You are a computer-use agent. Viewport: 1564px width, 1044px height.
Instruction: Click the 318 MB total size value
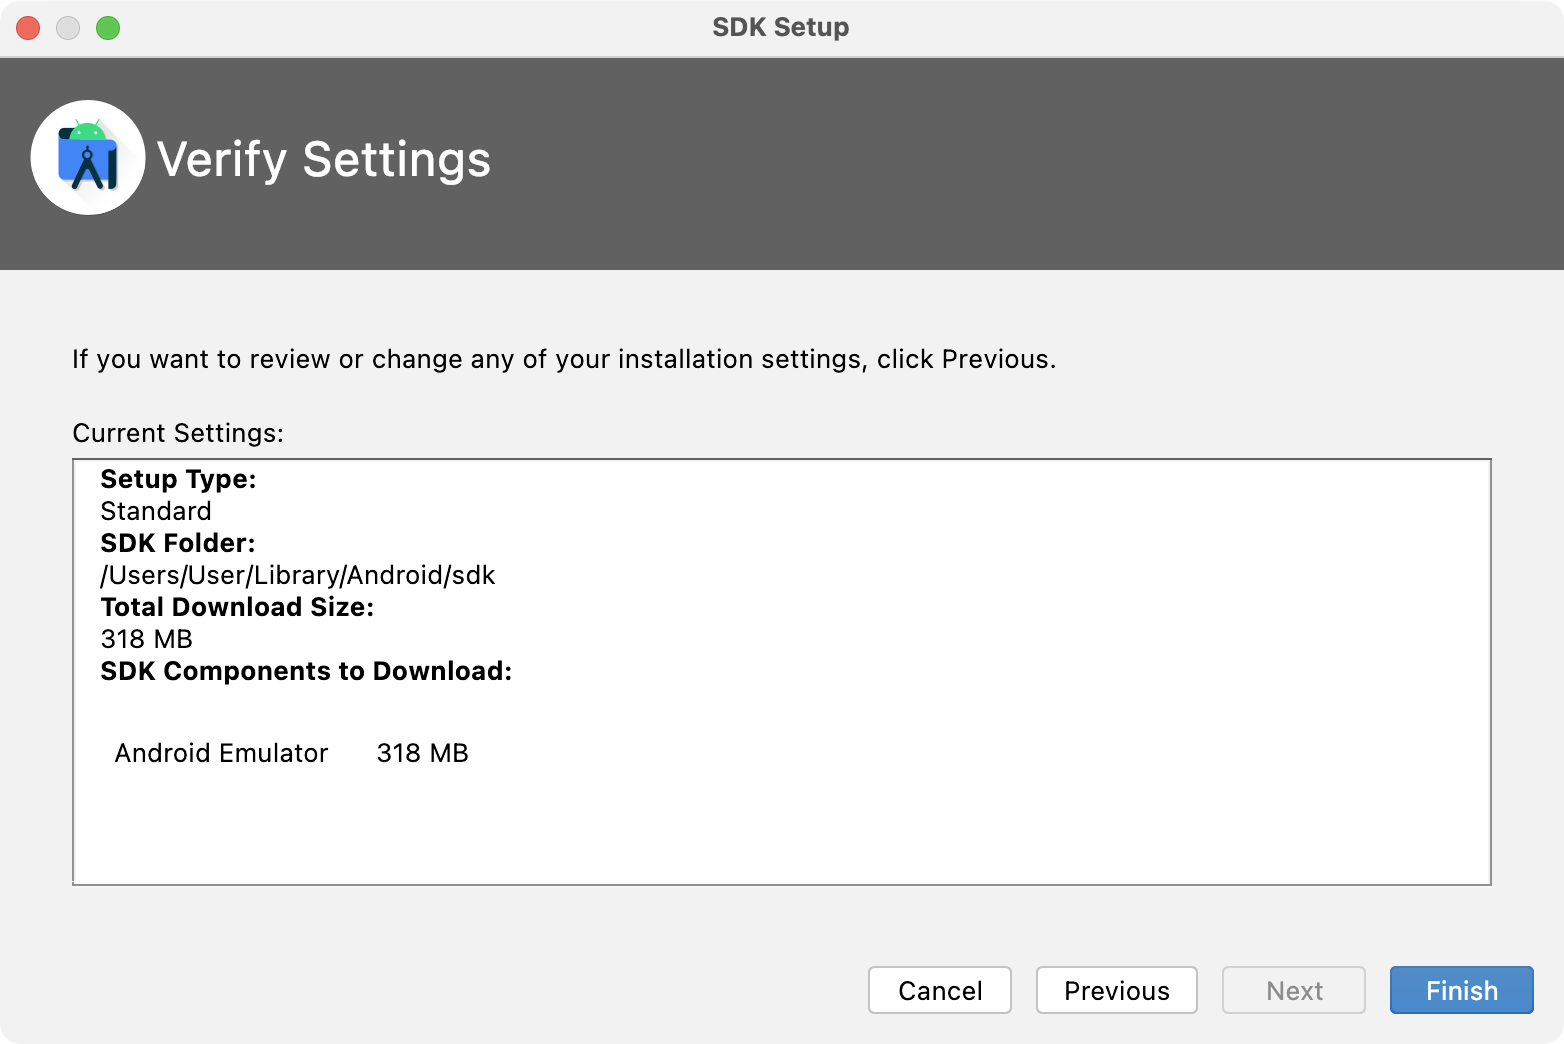tap(147, 639)
